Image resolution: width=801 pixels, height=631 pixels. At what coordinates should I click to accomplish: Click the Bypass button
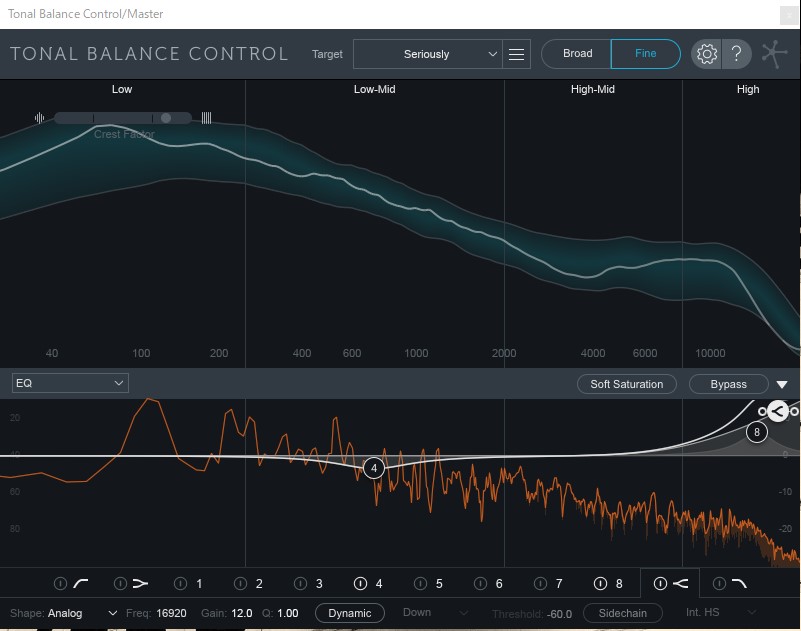728,384
